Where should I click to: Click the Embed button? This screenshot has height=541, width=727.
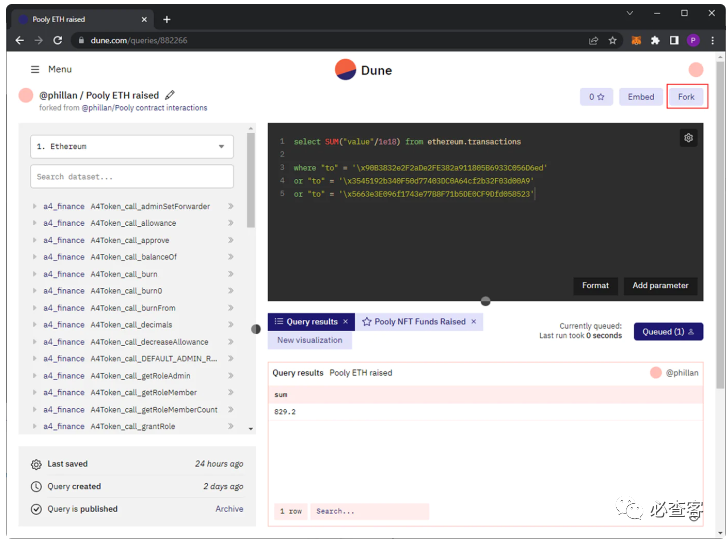641,97
